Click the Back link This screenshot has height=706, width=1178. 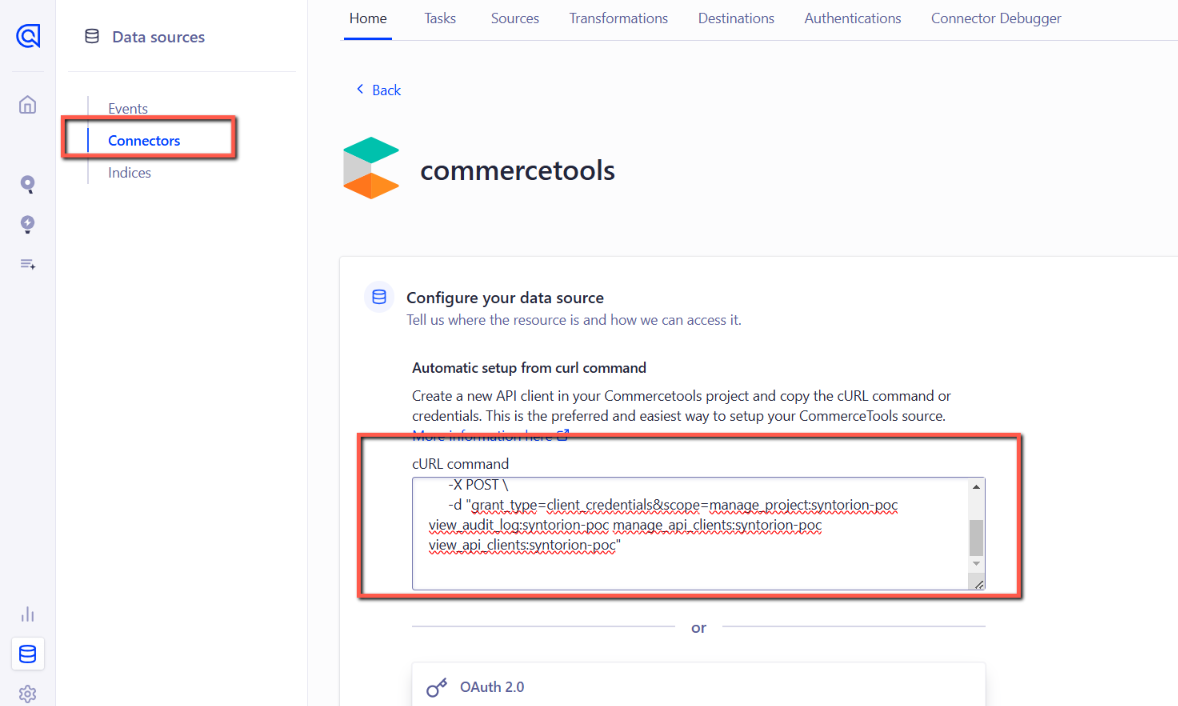coord(378,89)
